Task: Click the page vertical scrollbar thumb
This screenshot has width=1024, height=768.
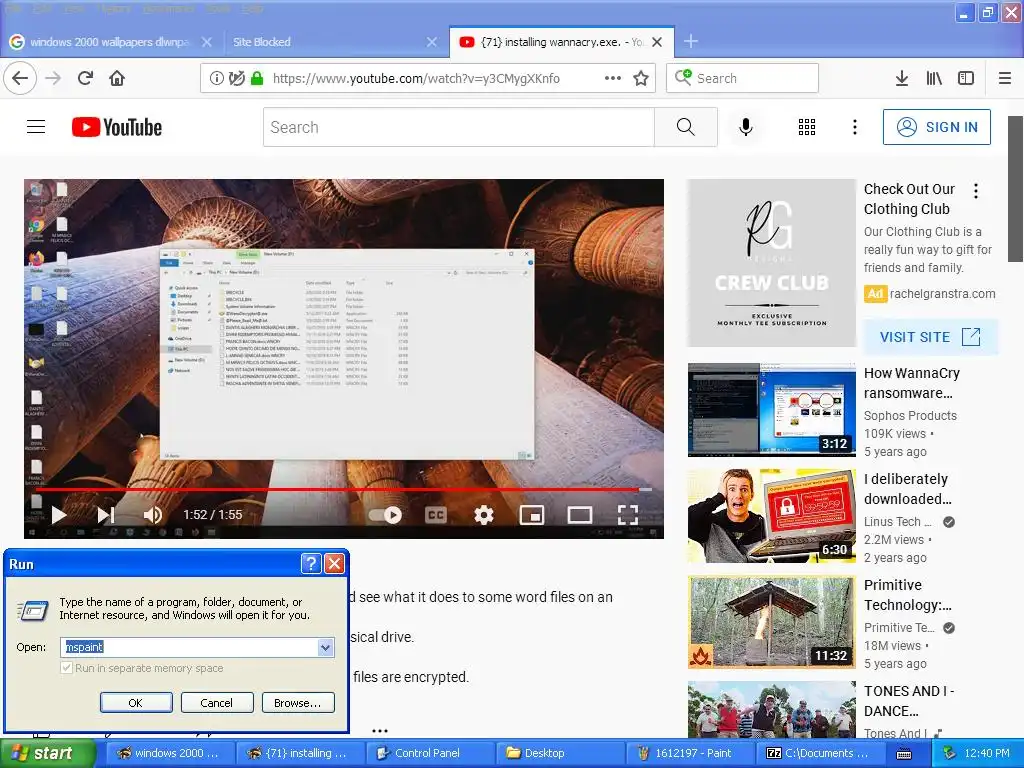Action: click(x=1016, y=189)
